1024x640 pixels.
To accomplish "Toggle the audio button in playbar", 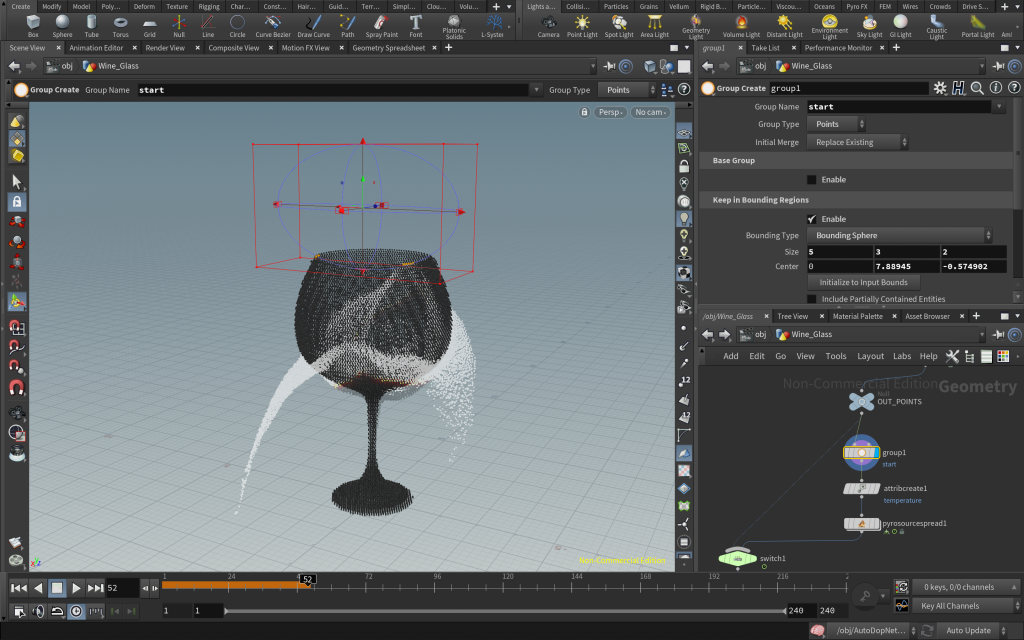I will (x=39, y=611).
